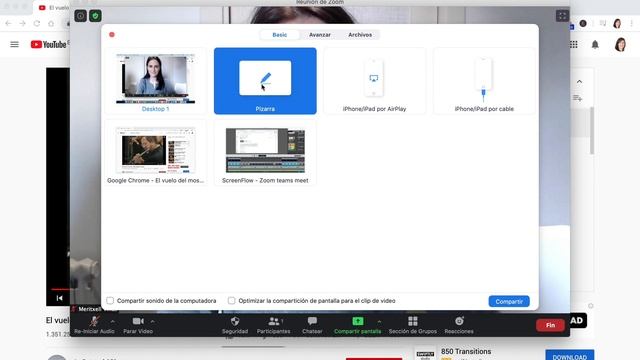The image size is (640, 360).
Task: Enable Optimizar la compartición para clip de video
Action: [x=231, y=300]
